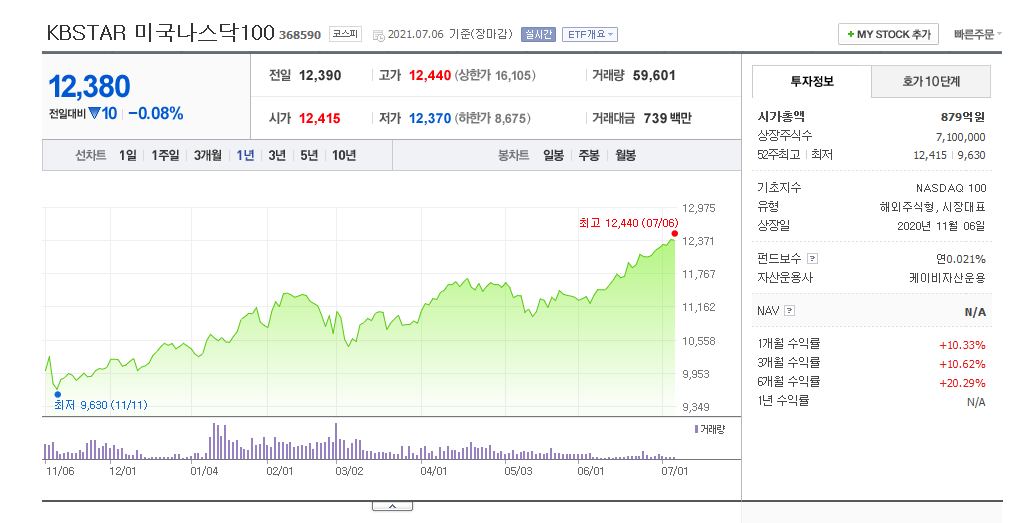Switch to 호가10단계 tab
Image resolution: width=1034 pixels, height=523 pixels.
[930, 82]
